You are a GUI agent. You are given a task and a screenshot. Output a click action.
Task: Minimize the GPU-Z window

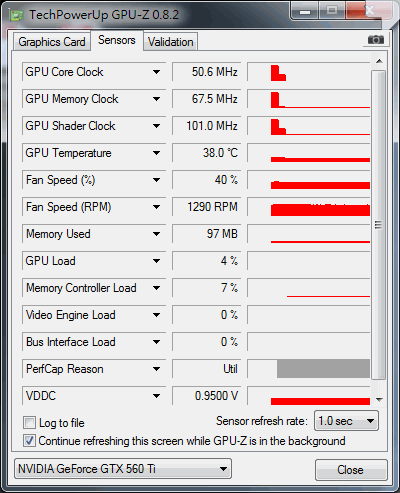point(305,11)
